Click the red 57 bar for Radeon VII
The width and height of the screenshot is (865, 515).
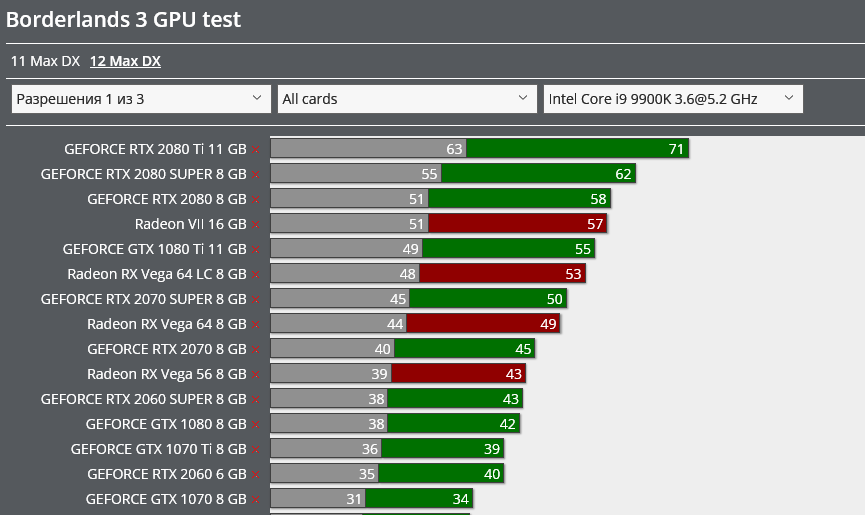click(x=518, y=223)
